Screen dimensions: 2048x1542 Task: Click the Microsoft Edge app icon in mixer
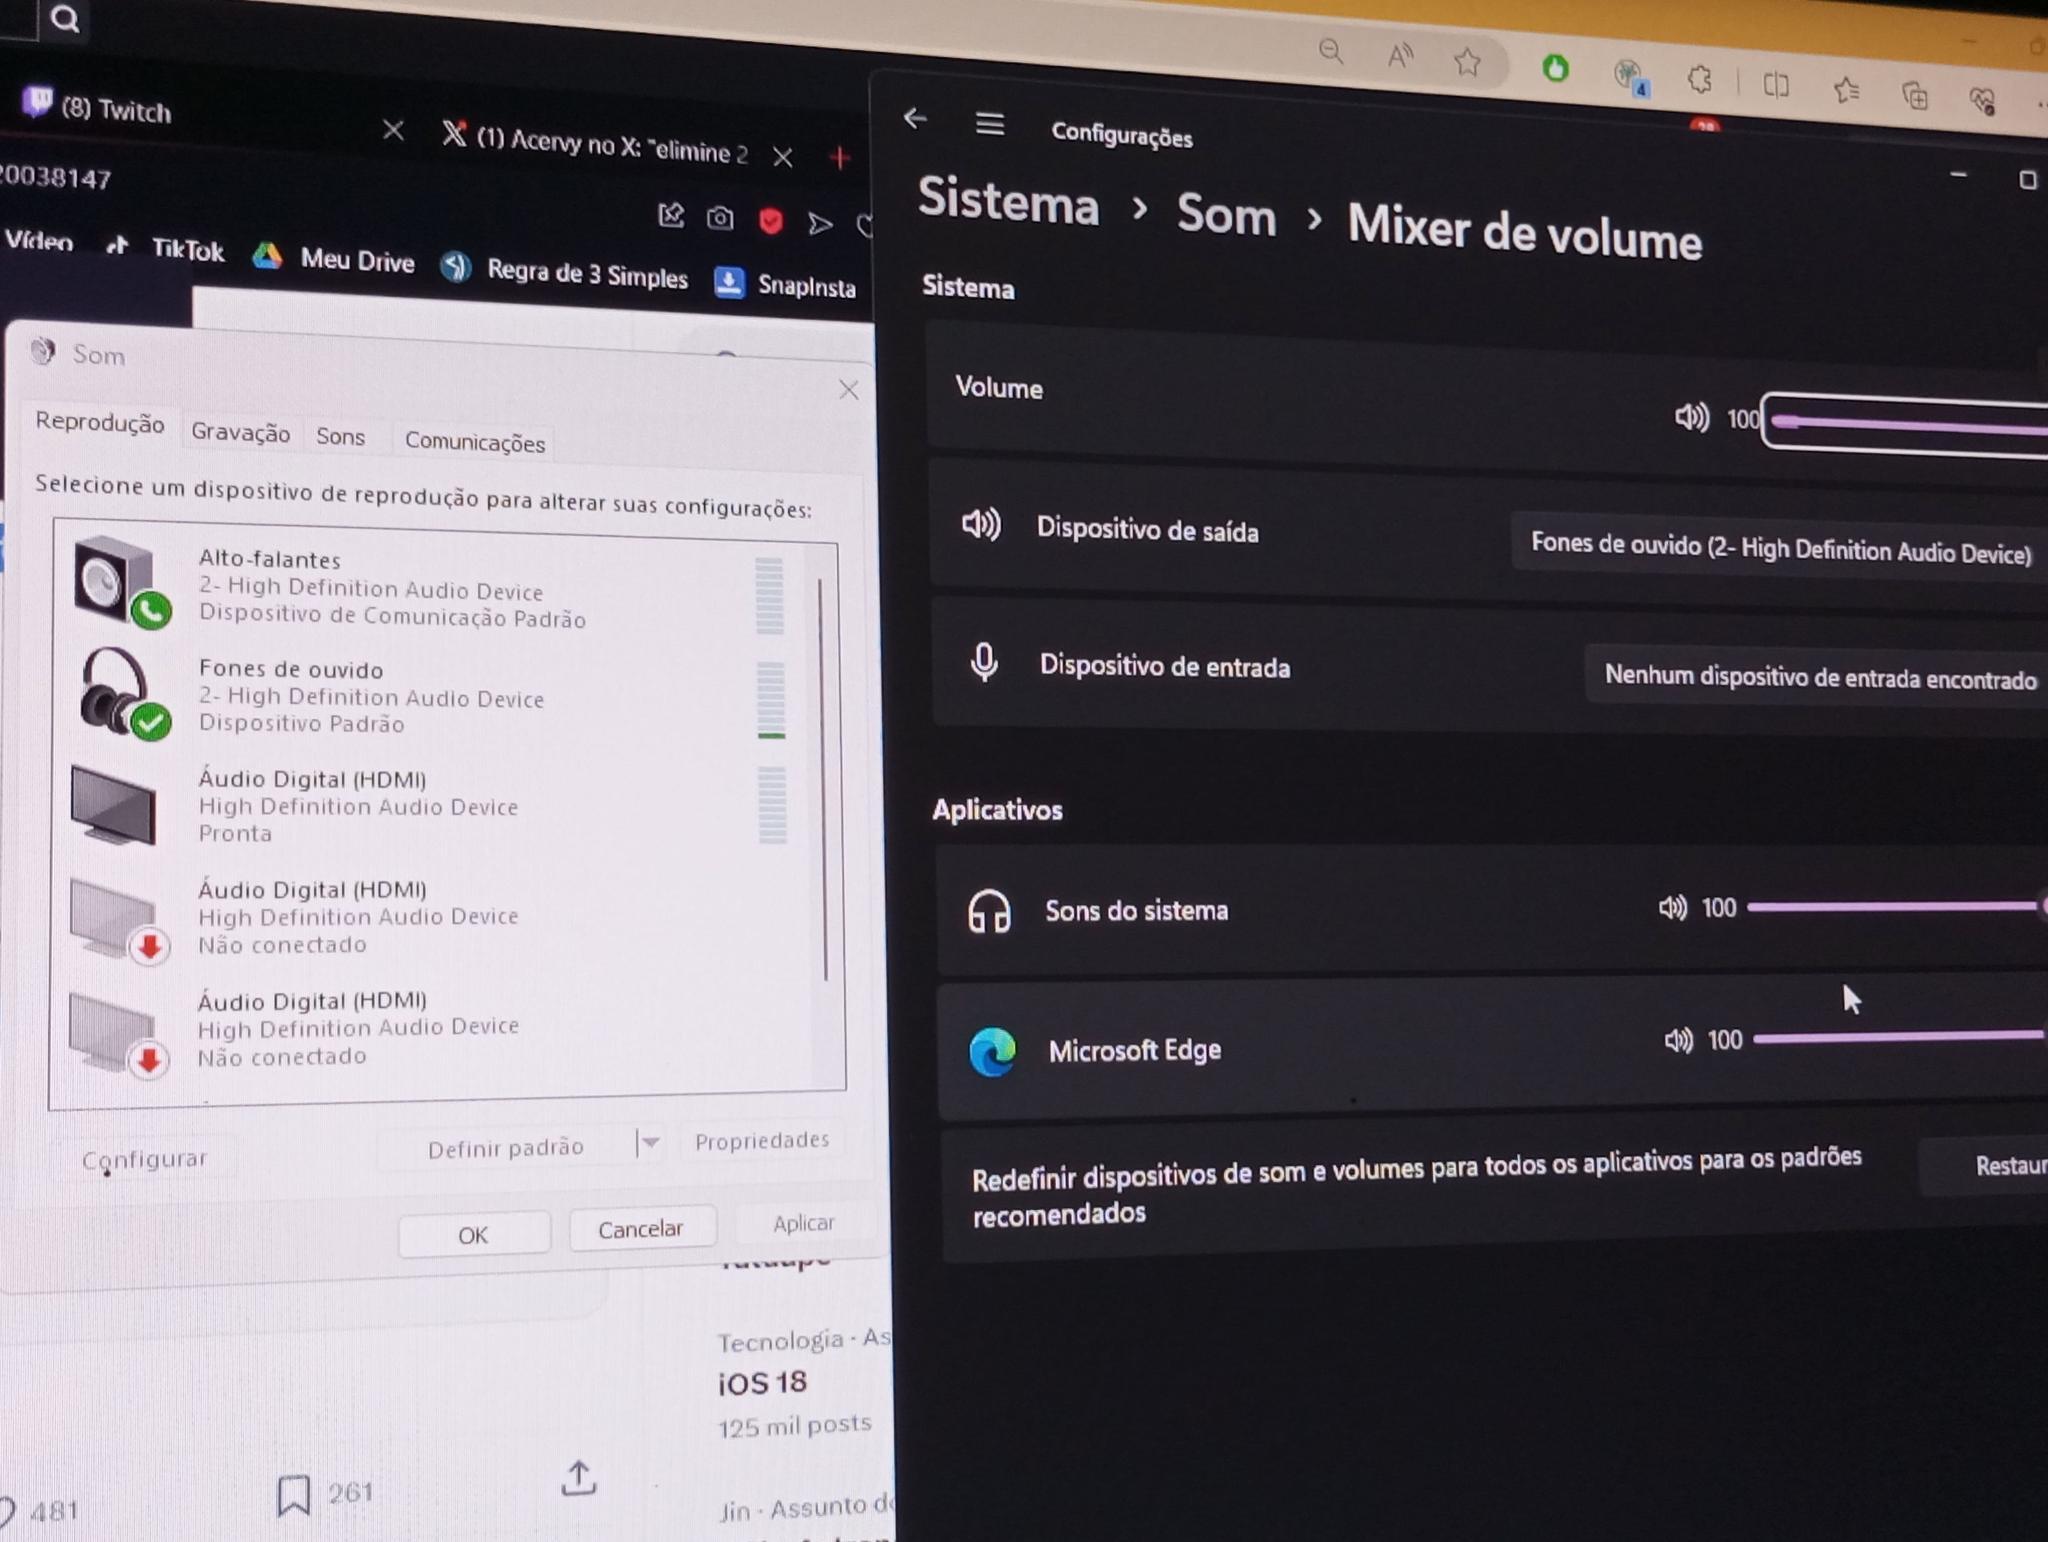click(992, 1052)
